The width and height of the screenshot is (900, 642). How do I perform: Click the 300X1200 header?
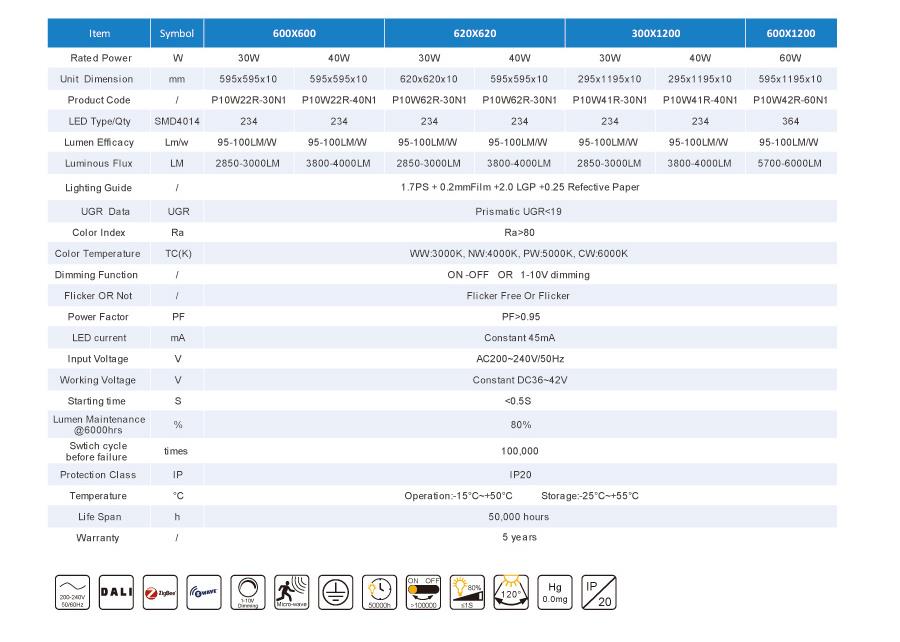coord(654,32)
